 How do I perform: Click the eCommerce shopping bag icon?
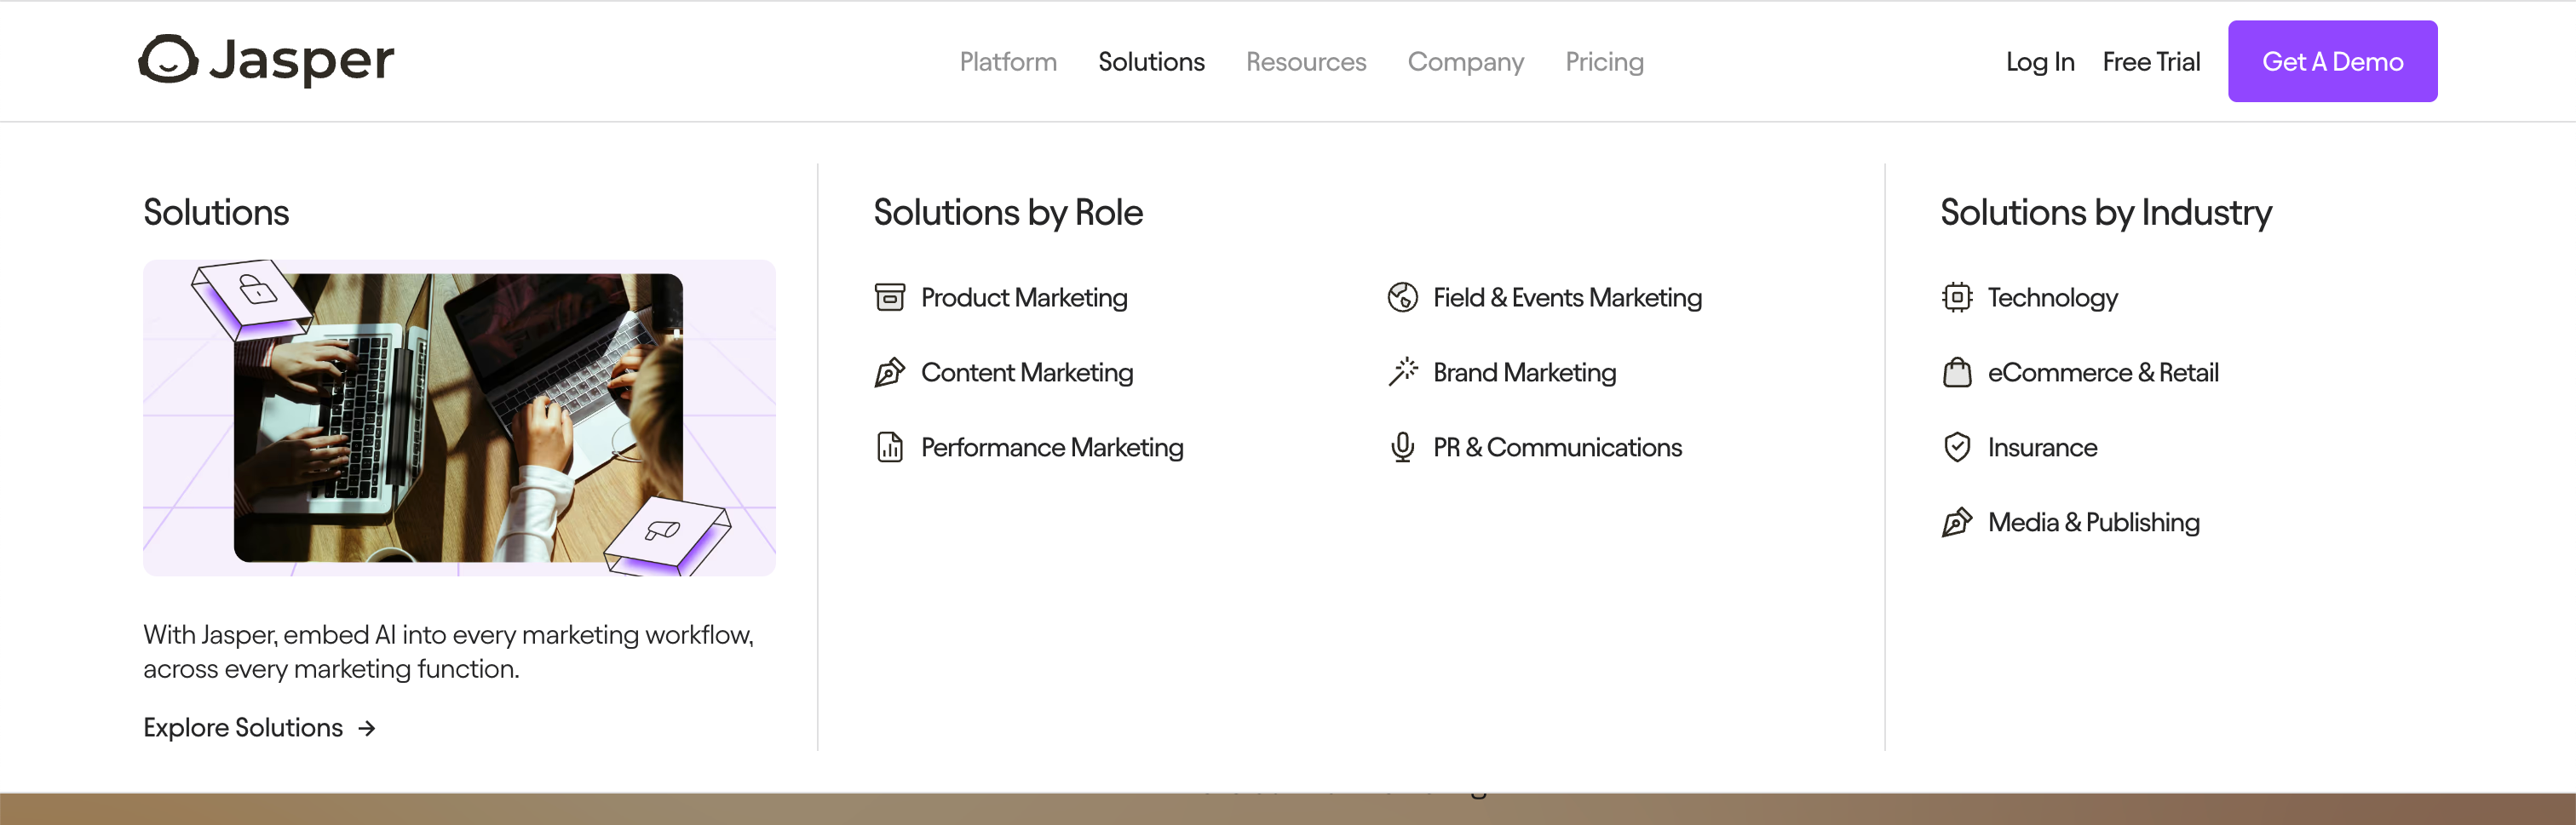pos(1956,373)
